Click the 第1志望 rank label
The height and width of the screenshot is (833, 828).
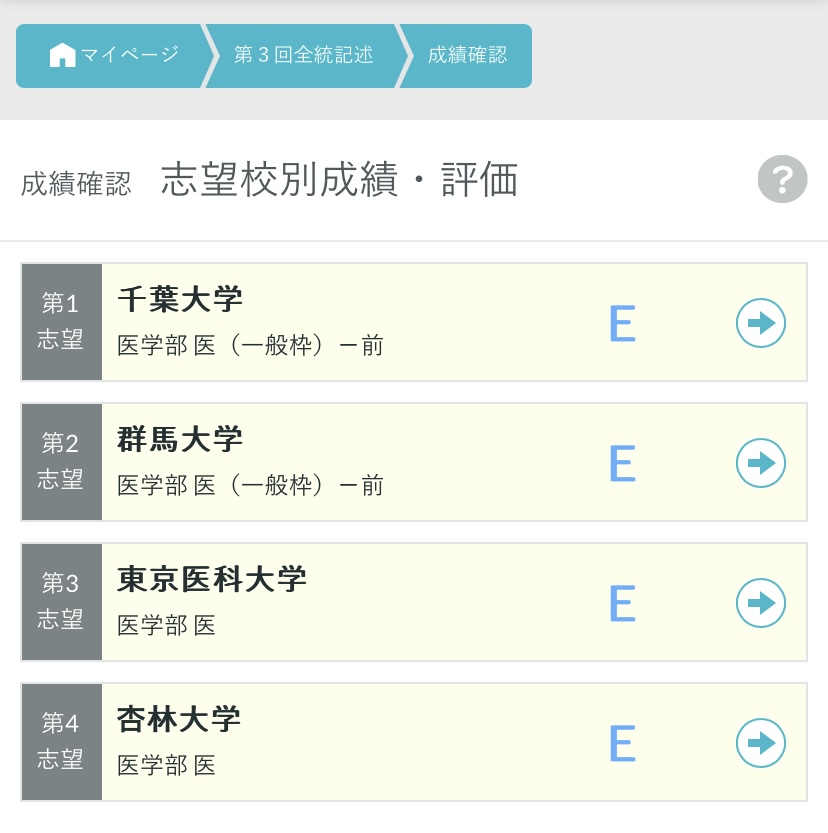click(x=61, y=322)
